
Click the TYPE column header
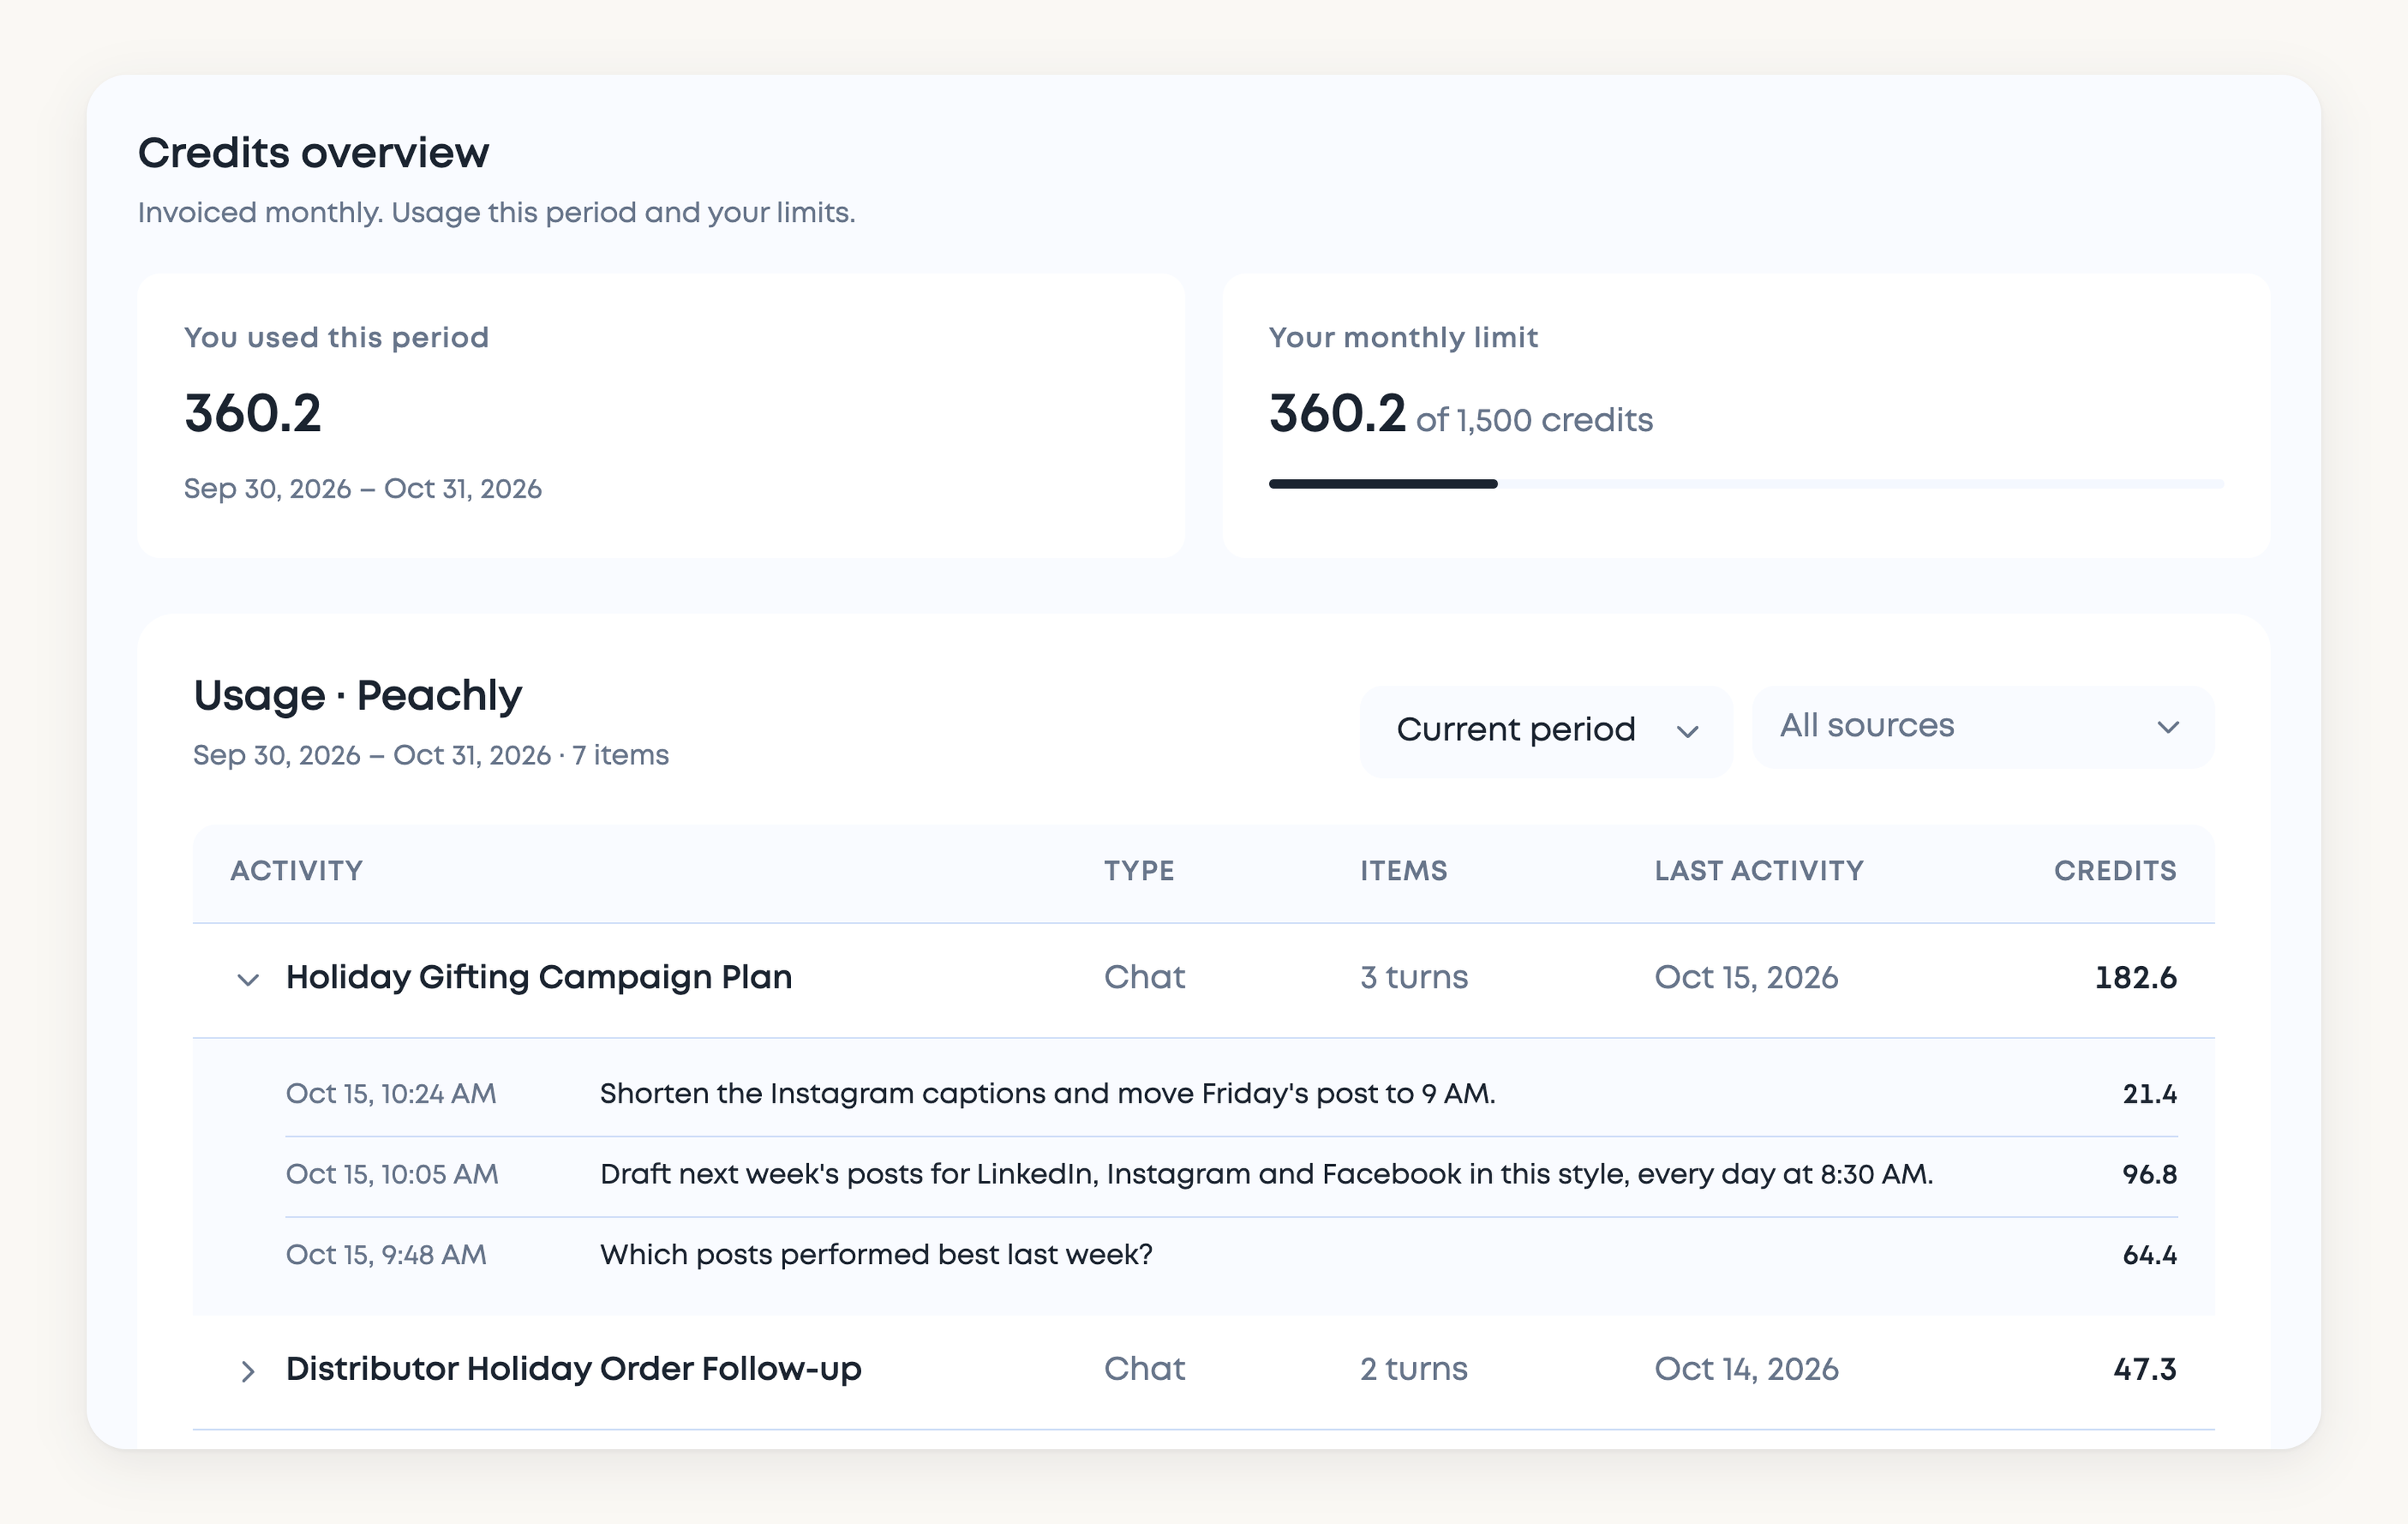(x=1139, y=871)
